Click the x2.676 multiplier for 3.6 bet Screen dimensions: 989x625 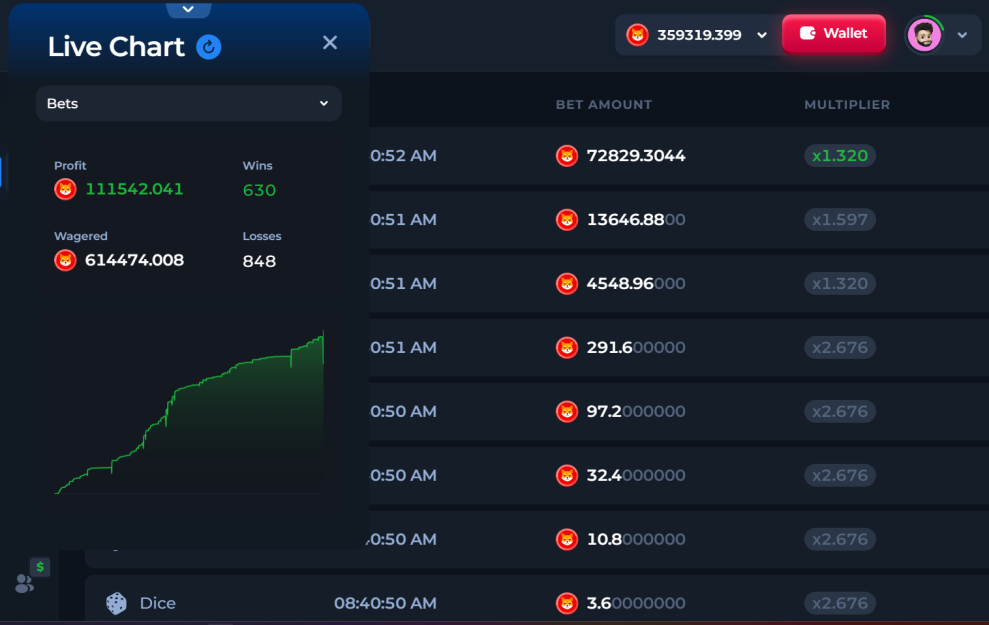(x=840, y=603)
